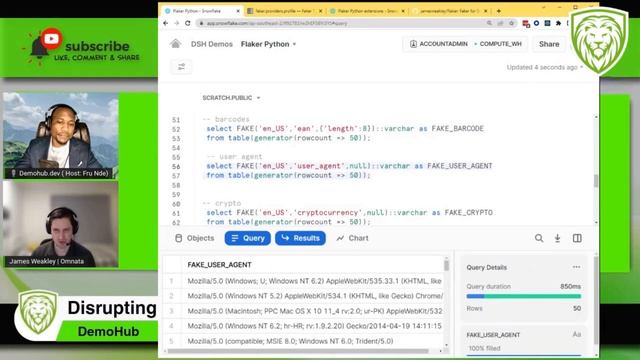The height and width of the screenshot is (360, 640).
Task: Search the query results
Action: tap(539, 238)
